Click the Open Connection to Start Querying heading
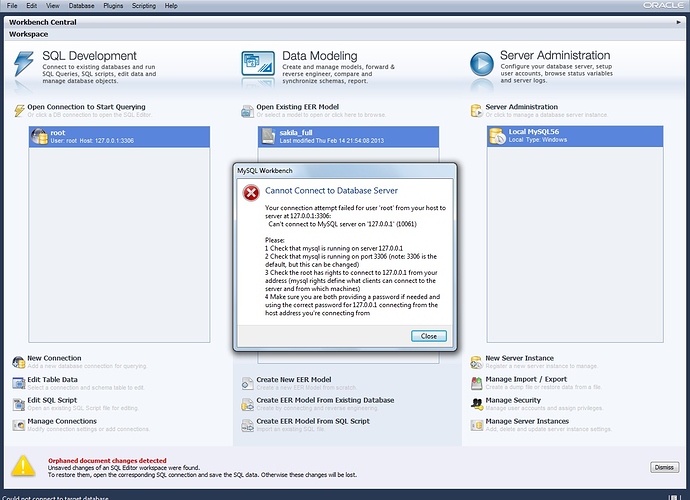 click(x=86, y=107)
